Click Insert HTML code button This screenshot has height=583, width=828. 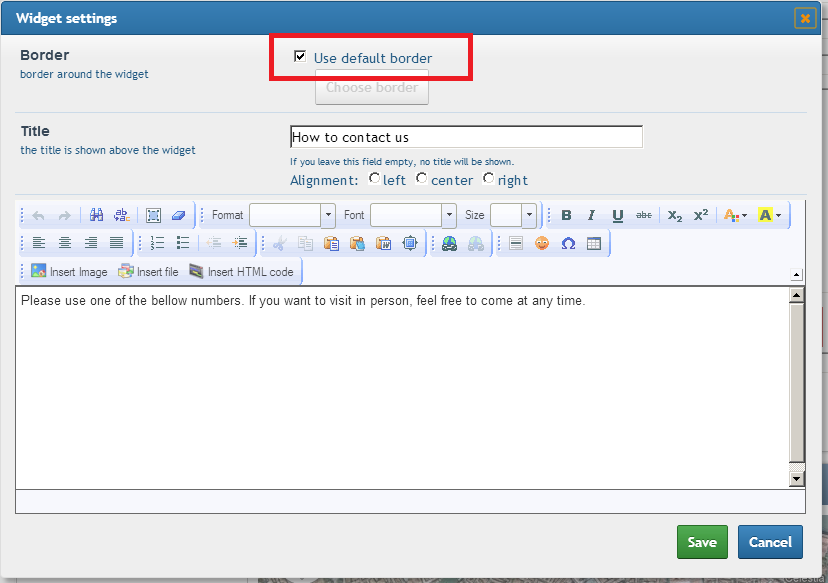[x=241, y=272]
